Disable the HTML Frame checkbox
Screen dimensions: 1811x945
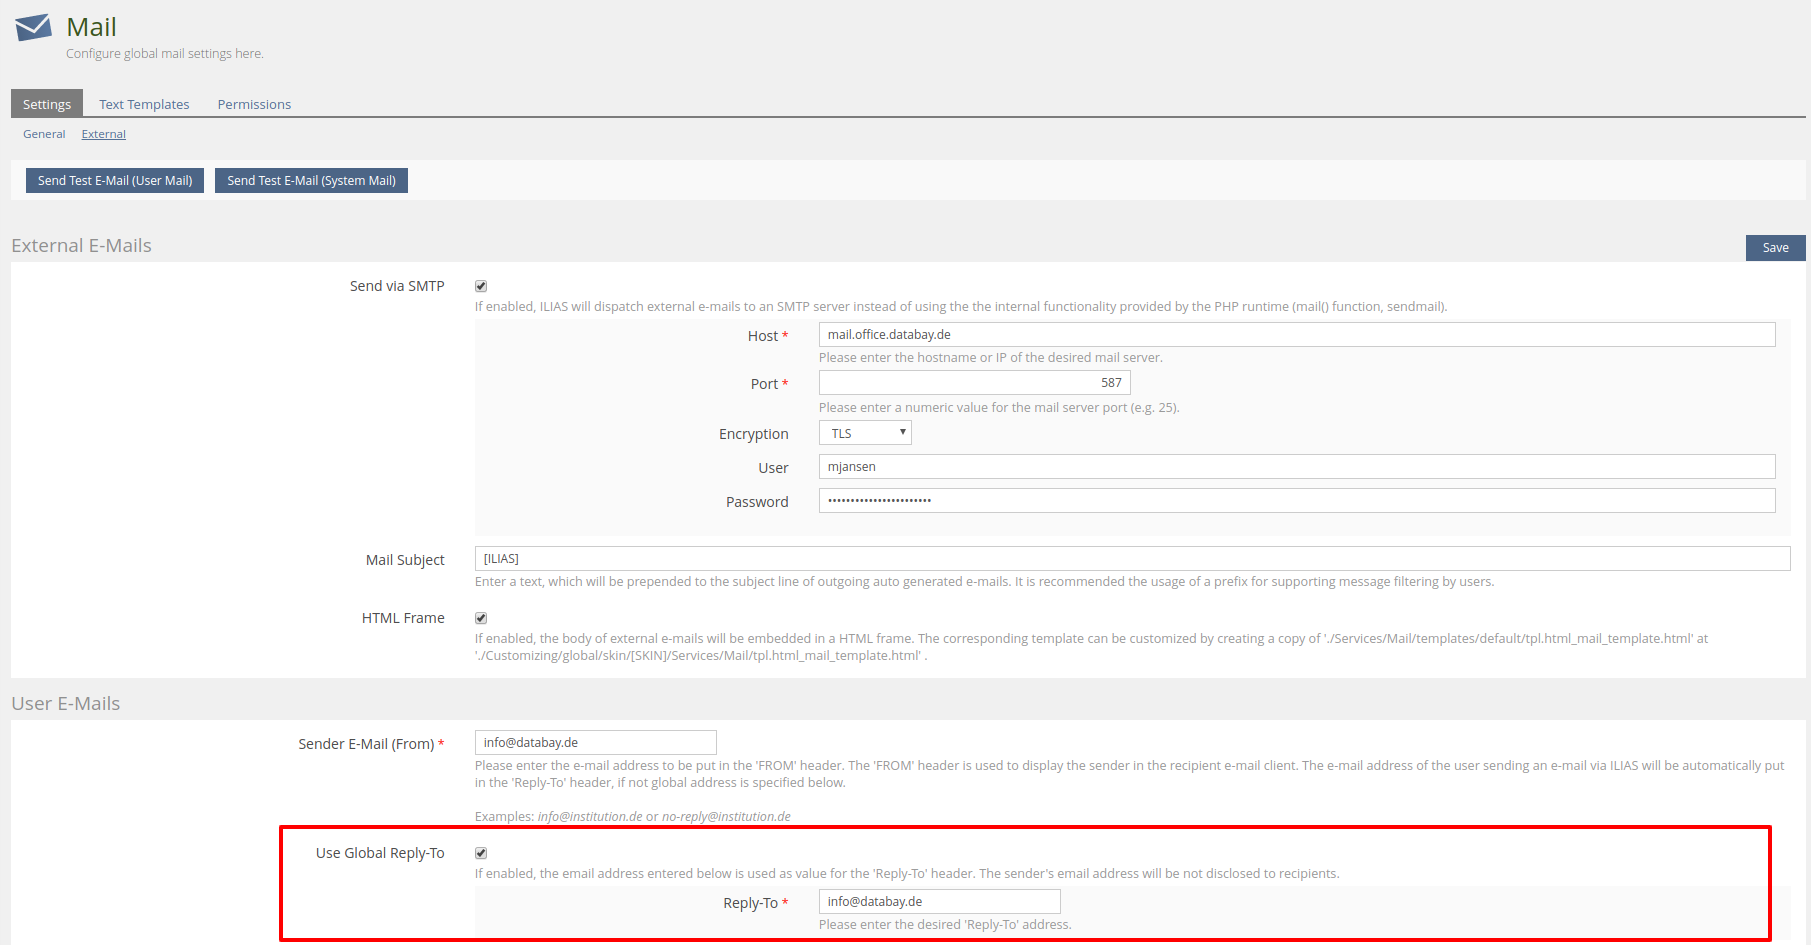click(481, 618)
